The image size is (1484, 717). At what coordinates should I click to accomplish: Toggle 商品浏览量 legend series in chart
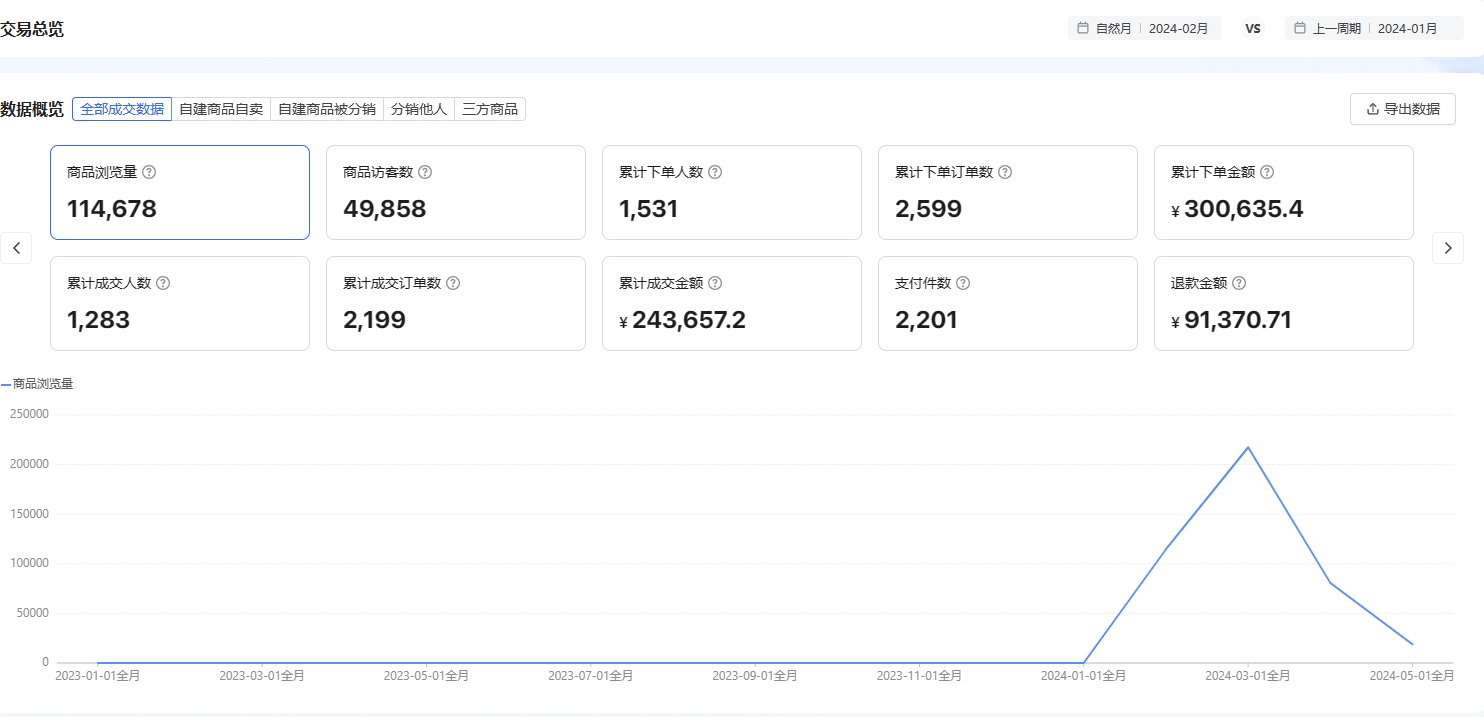38,384
